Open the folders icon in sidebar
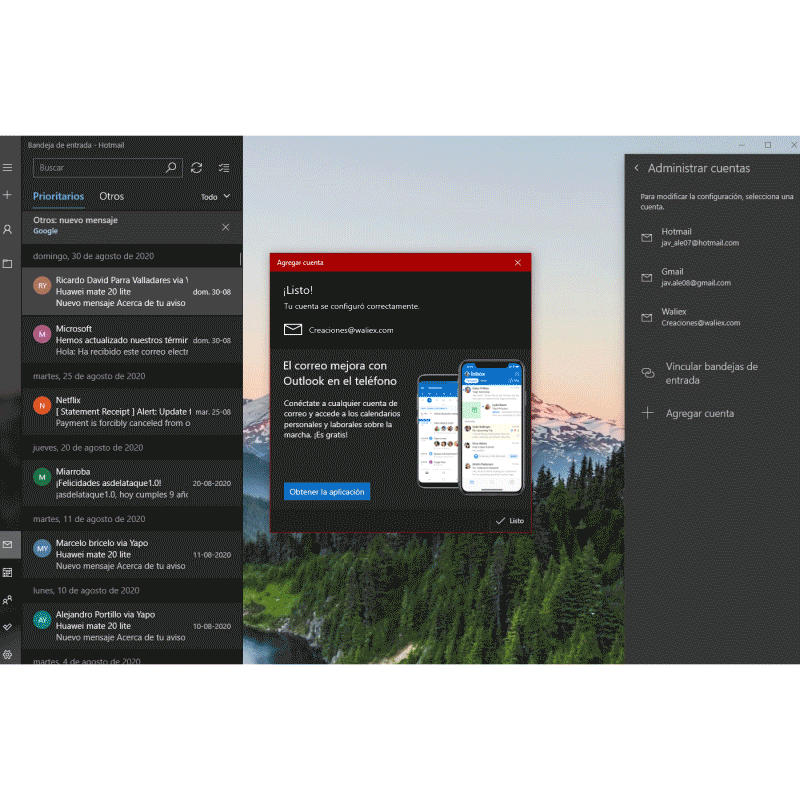Screen dimensions: 800x800 point(8,264)
